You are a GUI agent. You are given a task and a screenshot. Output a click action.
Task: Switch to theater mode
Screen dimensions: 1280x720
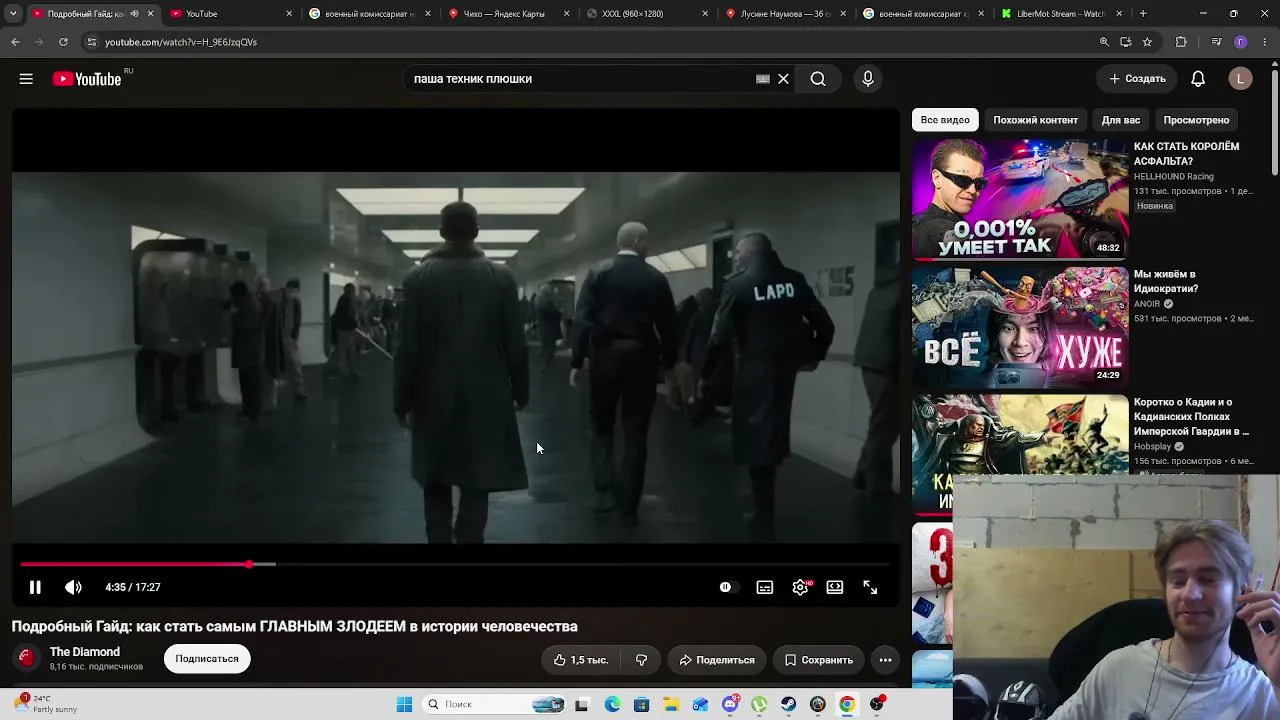click(835, 587)
